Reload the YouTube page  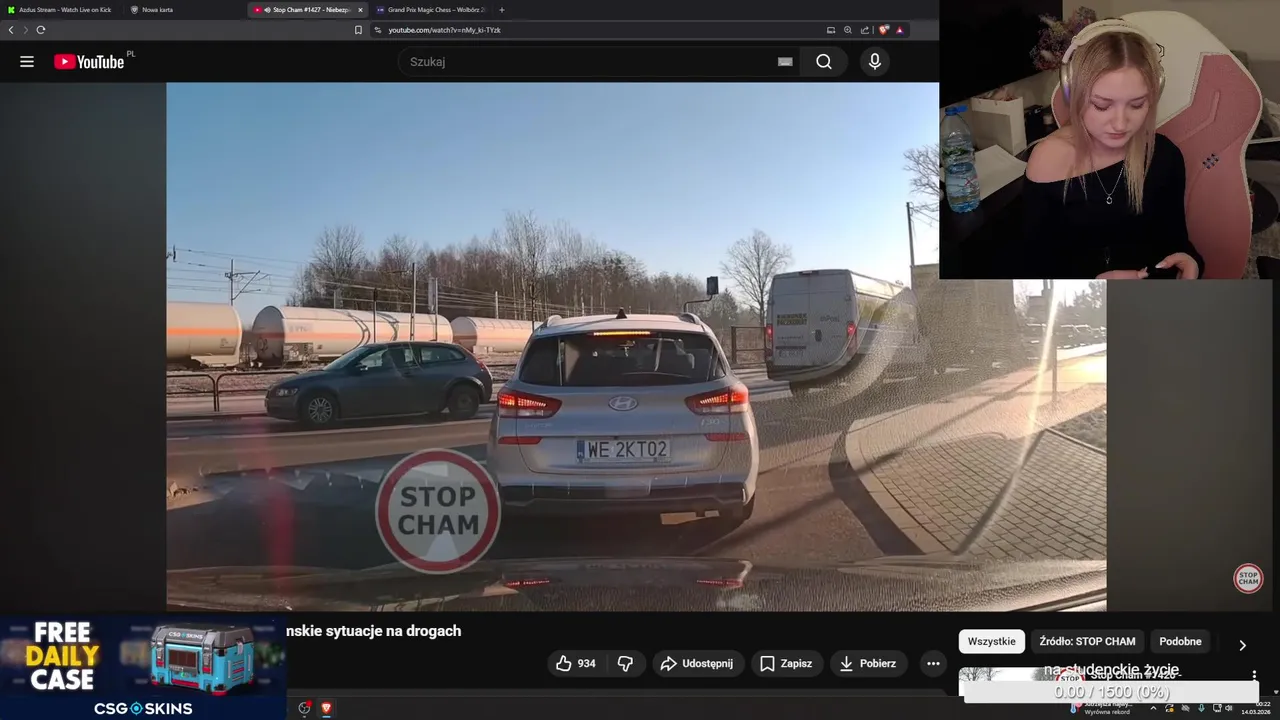(x=41, y=30)
